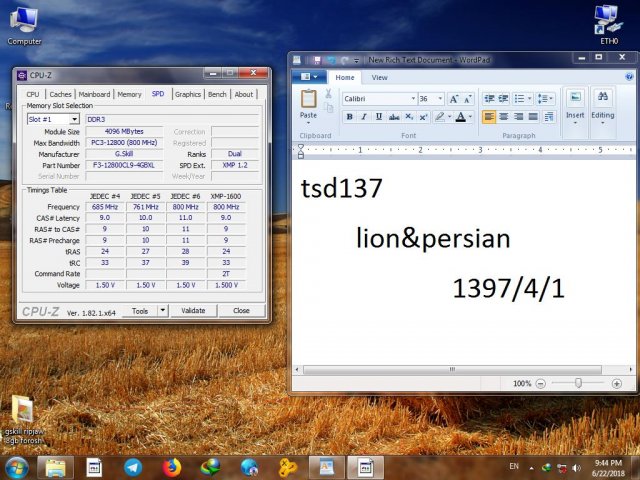Click the Close button in CPU-Z
640x480 pixels.
click(241, 311)
